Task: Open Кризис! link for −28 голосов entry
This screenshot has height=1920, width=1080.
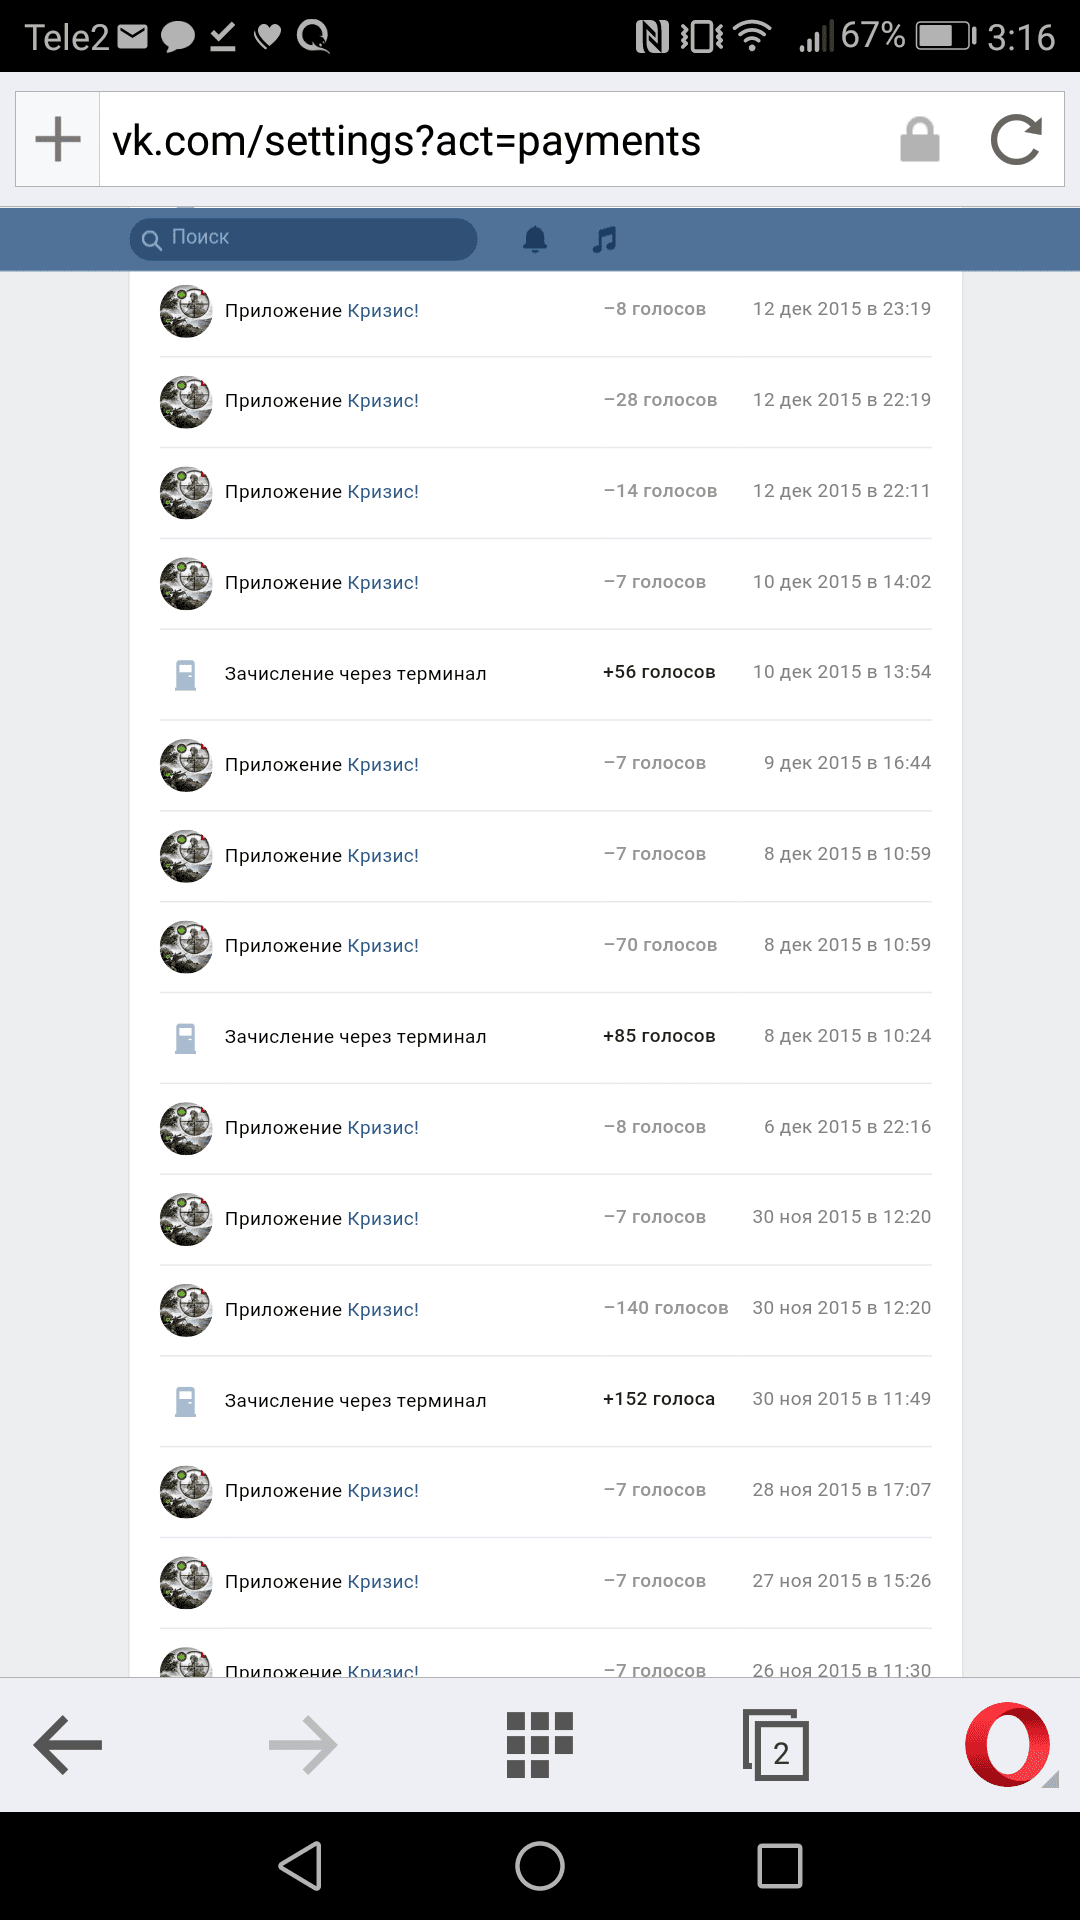Action: pyautogui.click(x=383, y=401)
